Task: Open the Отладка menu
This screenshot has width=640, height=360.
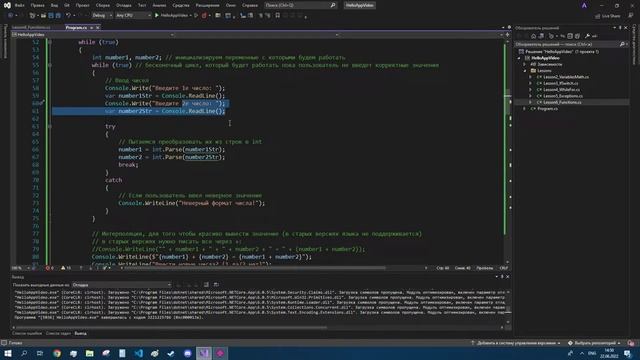Action: [x=123, y=5]
